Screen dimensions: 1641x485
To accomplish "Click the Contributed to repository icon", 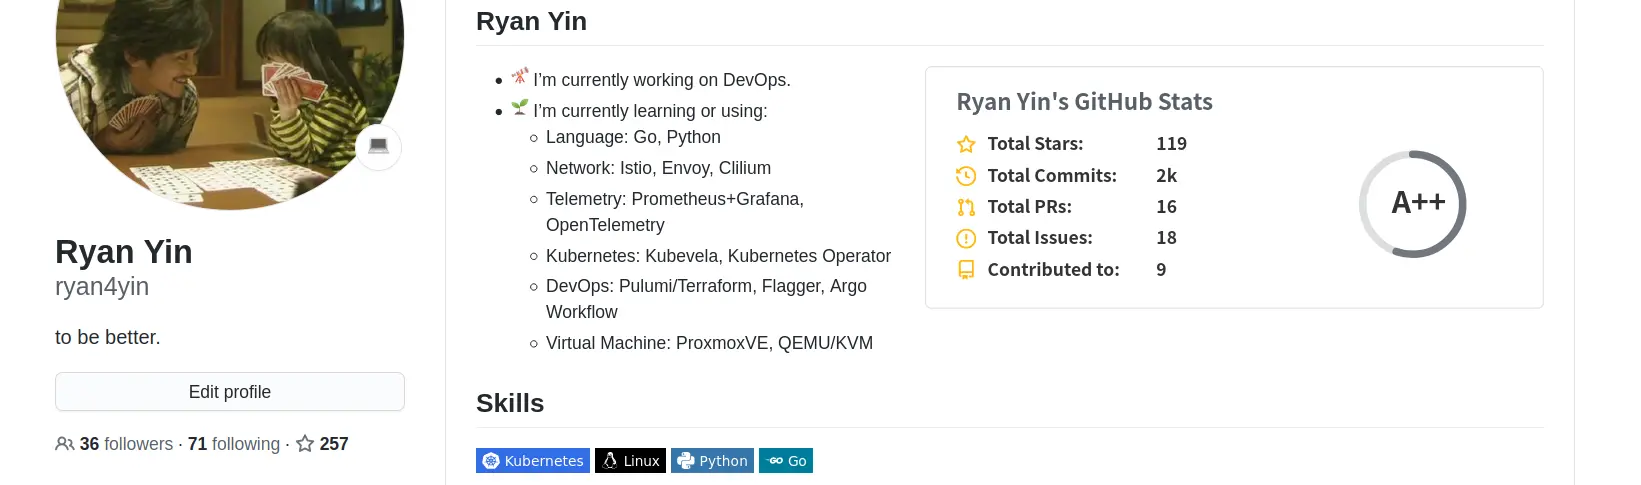I will pyautogui.click(x=966, y=270).
